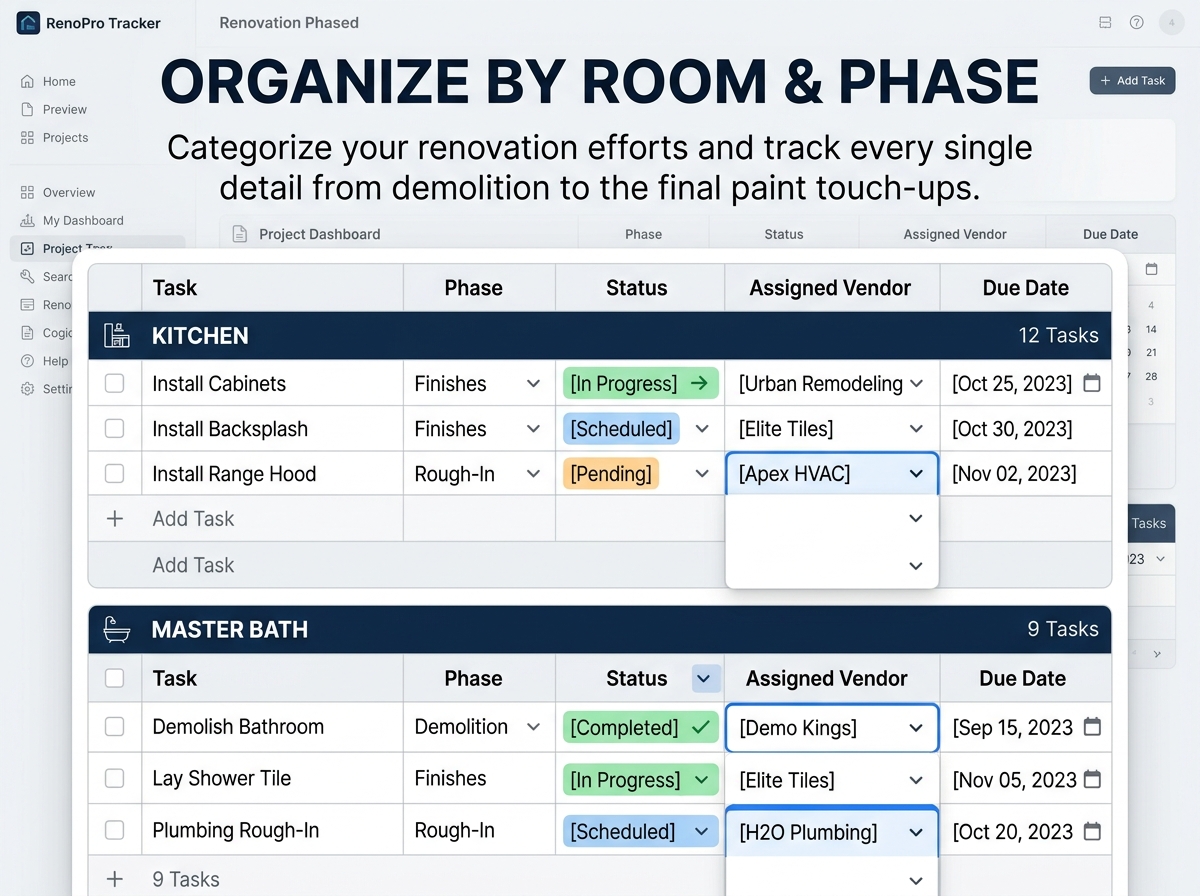This screenshot has height=896, width=1200.
Task: Click the layout panel icon in the top bar
Action: [1105, 23]
